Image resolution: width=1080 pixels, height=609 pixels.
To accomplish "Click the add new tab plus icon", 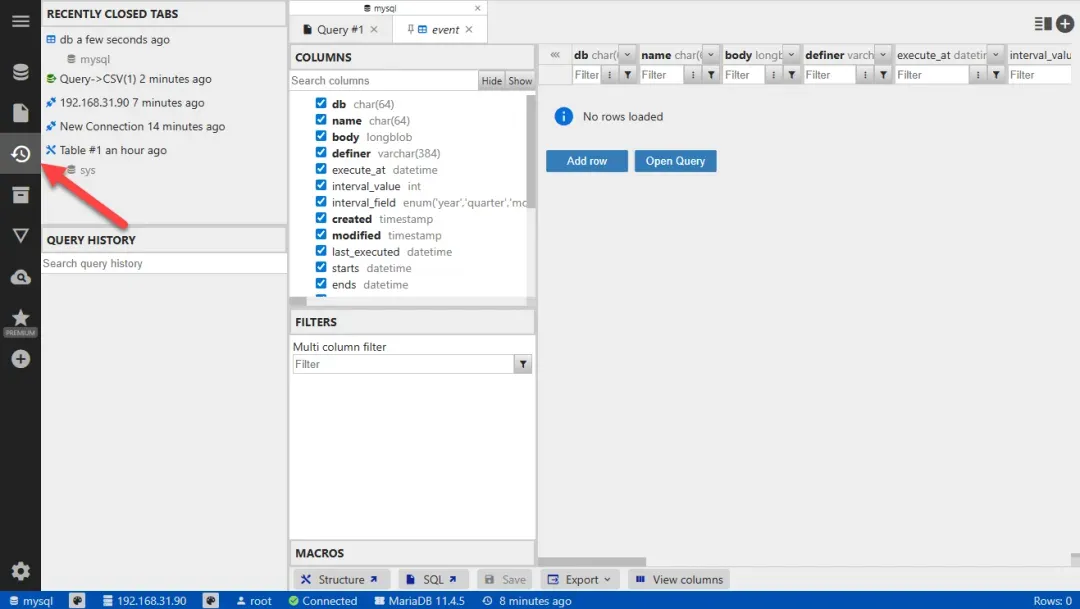I will coord(1065,23).
